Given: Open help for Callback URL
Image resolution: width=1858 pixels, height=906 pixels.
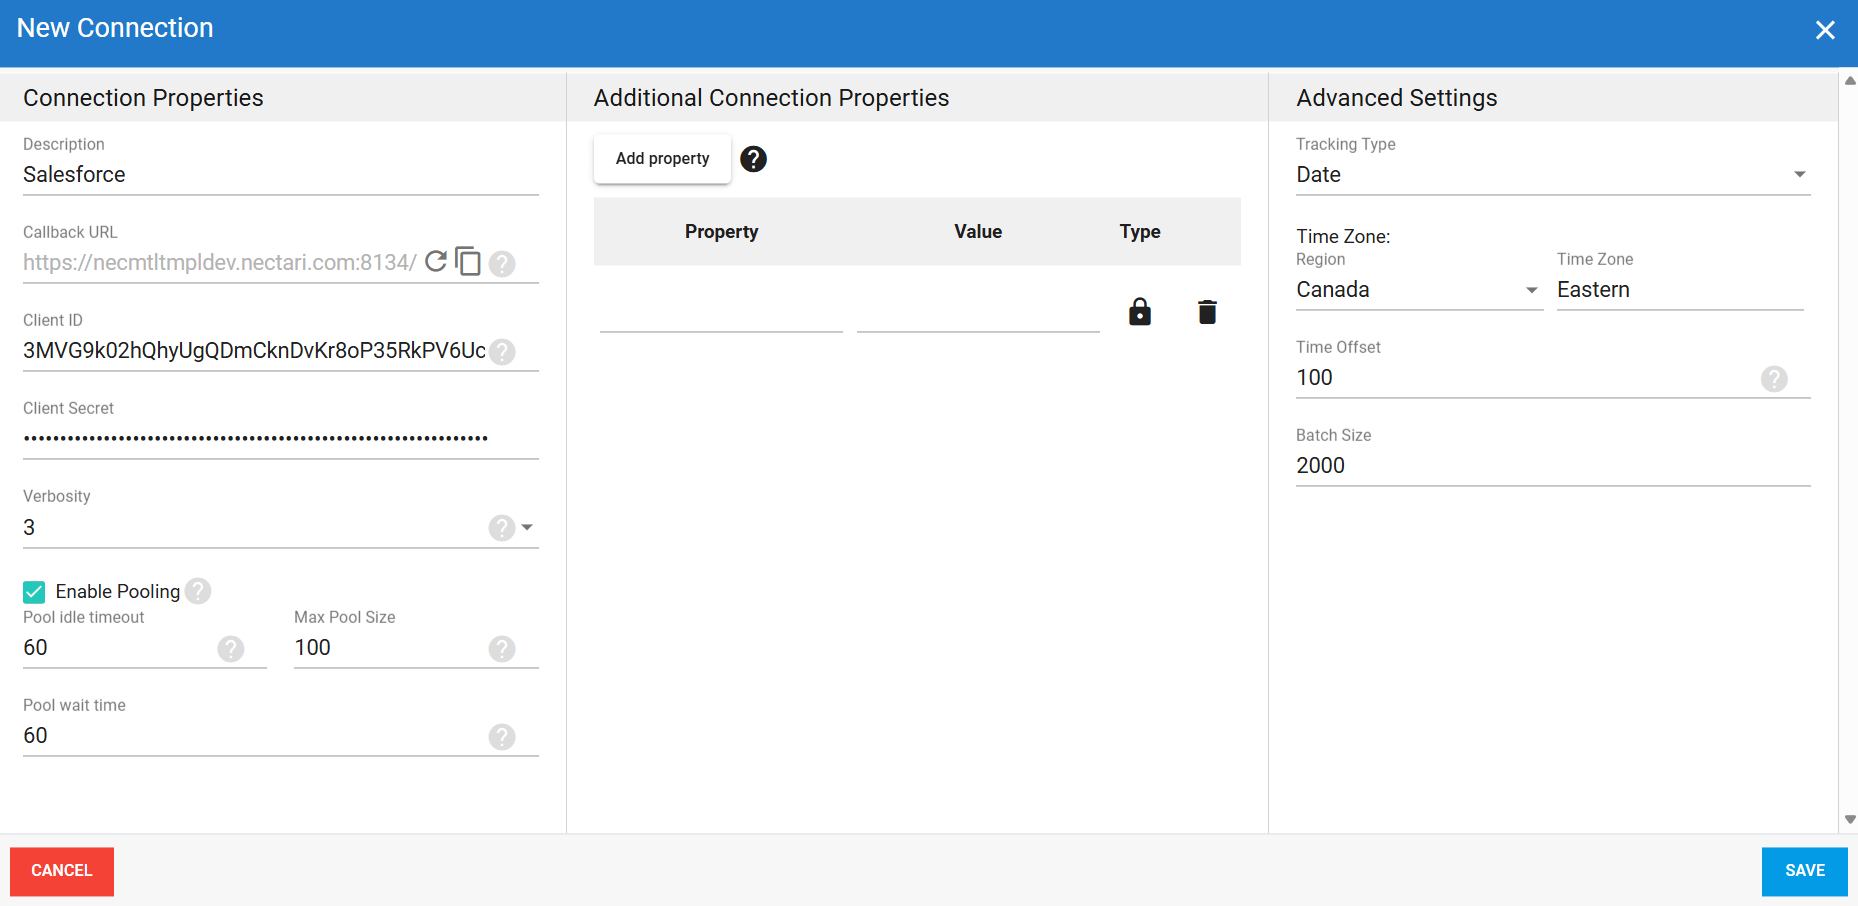Looking at the screenshot, I should (502, 264).
